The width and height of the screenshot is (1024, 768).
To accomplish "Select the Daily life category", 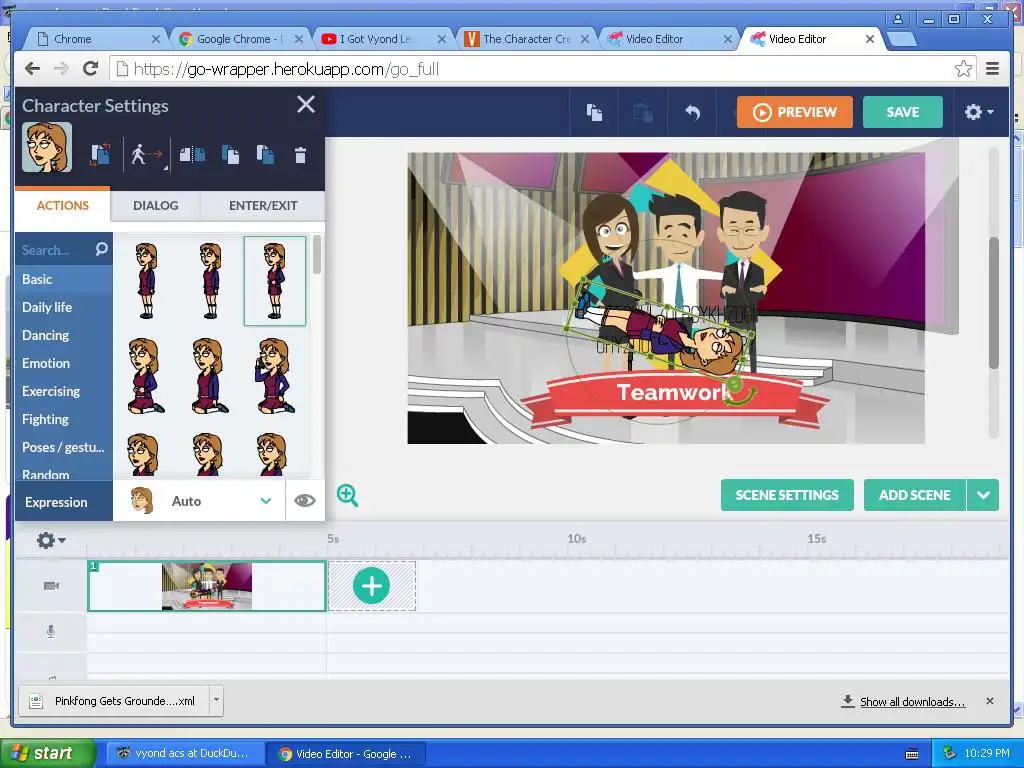I will pyautogui.click(x=63, y=307).
